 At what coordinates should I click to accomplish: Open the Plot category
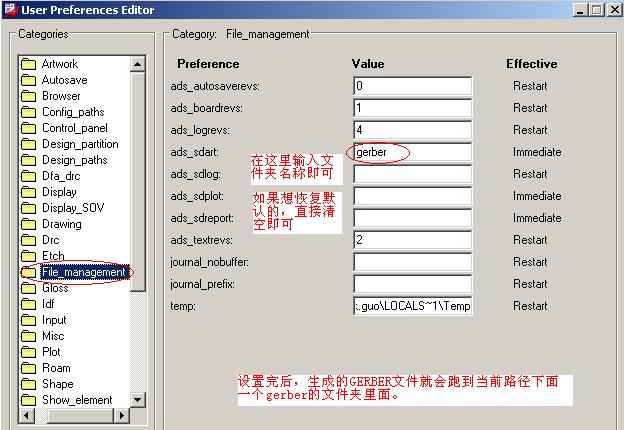coord(51,352)
